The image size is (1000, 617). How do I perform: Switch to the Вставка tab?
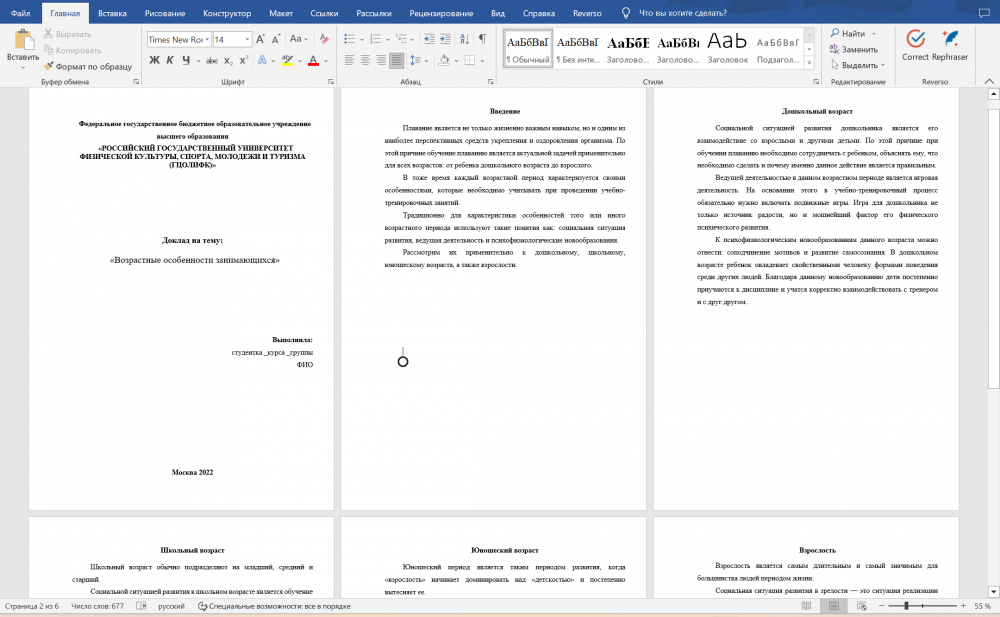pyautogui.click(x=112, y=13)
